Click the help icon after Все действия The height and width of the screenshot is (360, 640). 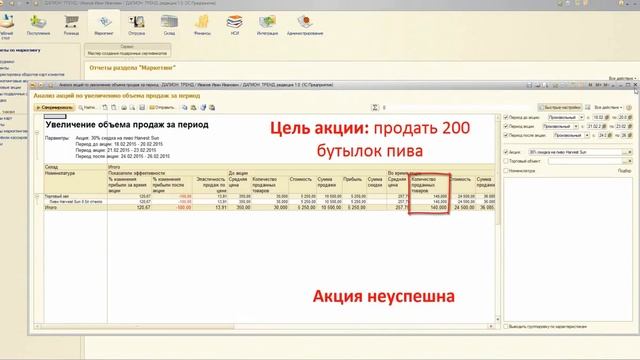[629, 107]
